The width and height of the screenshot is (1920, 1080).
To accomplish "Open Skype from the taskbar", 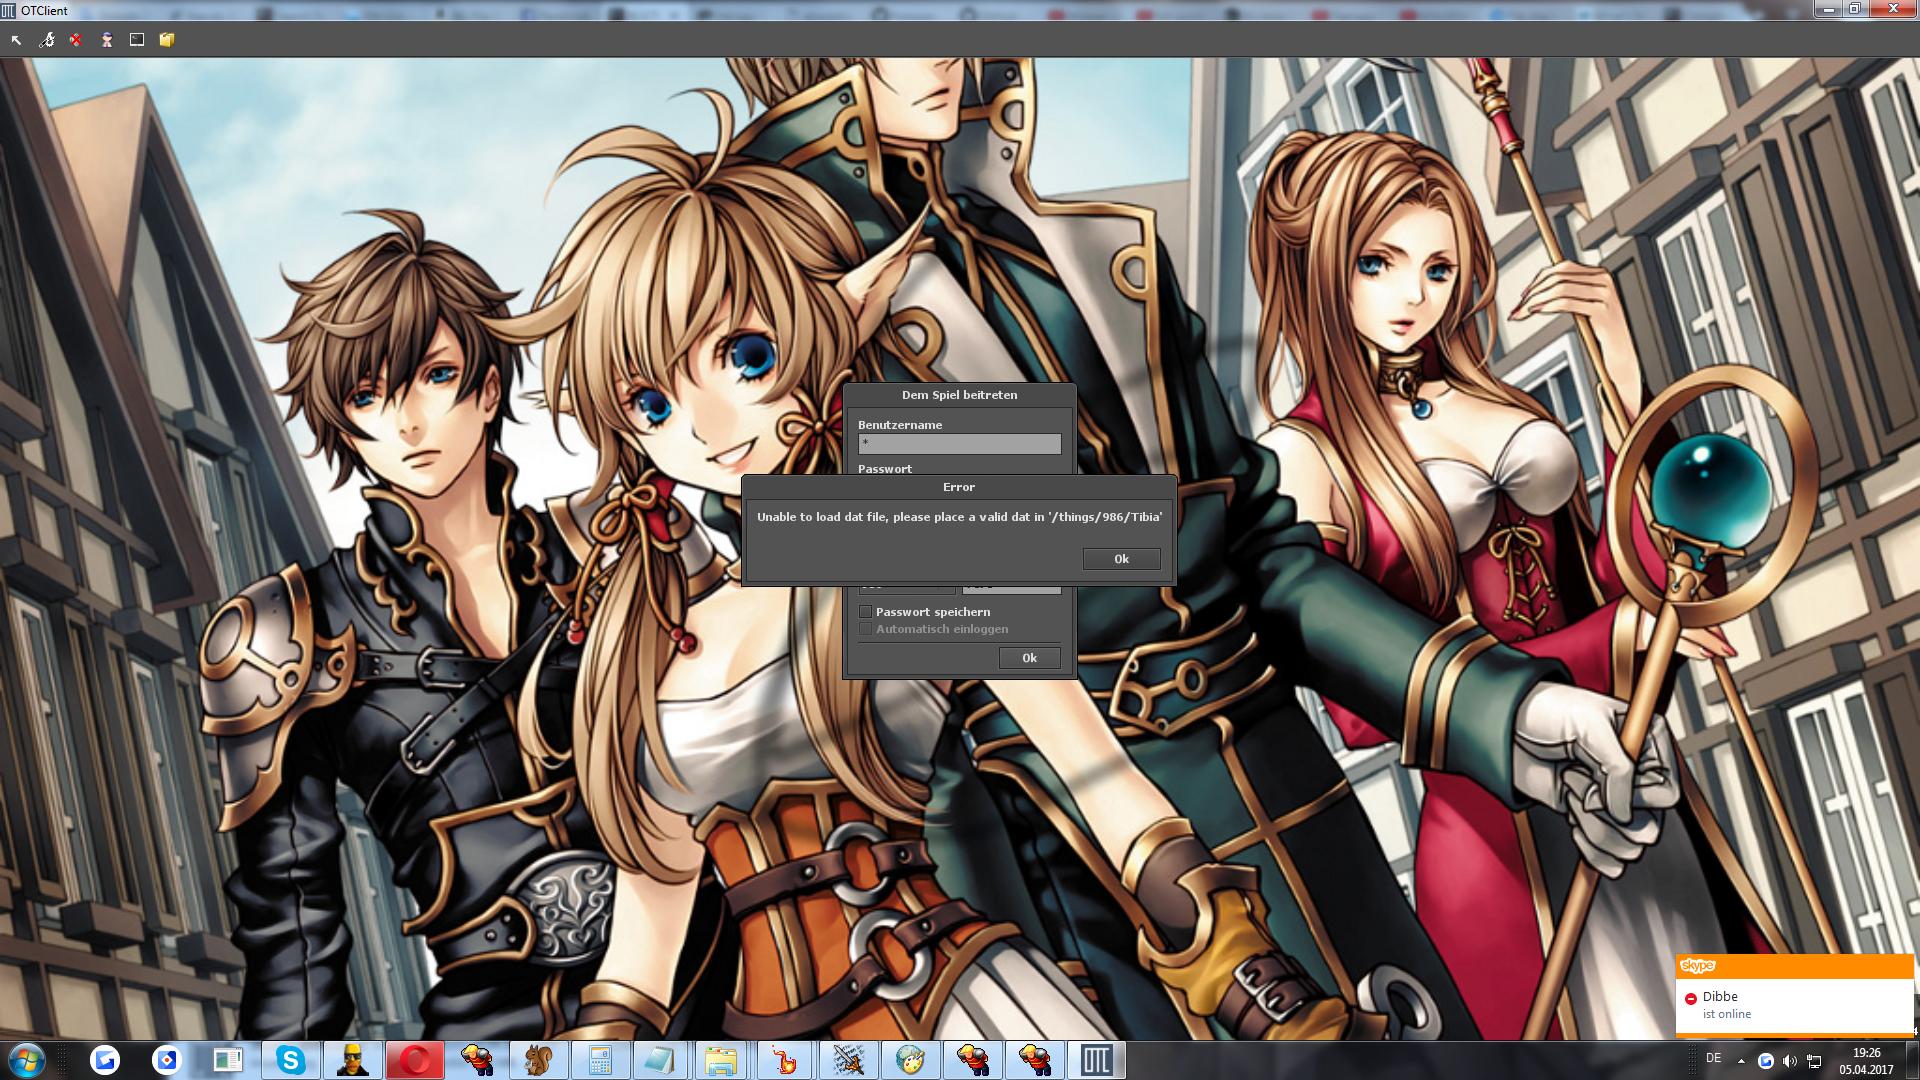I will (291, 1060).
